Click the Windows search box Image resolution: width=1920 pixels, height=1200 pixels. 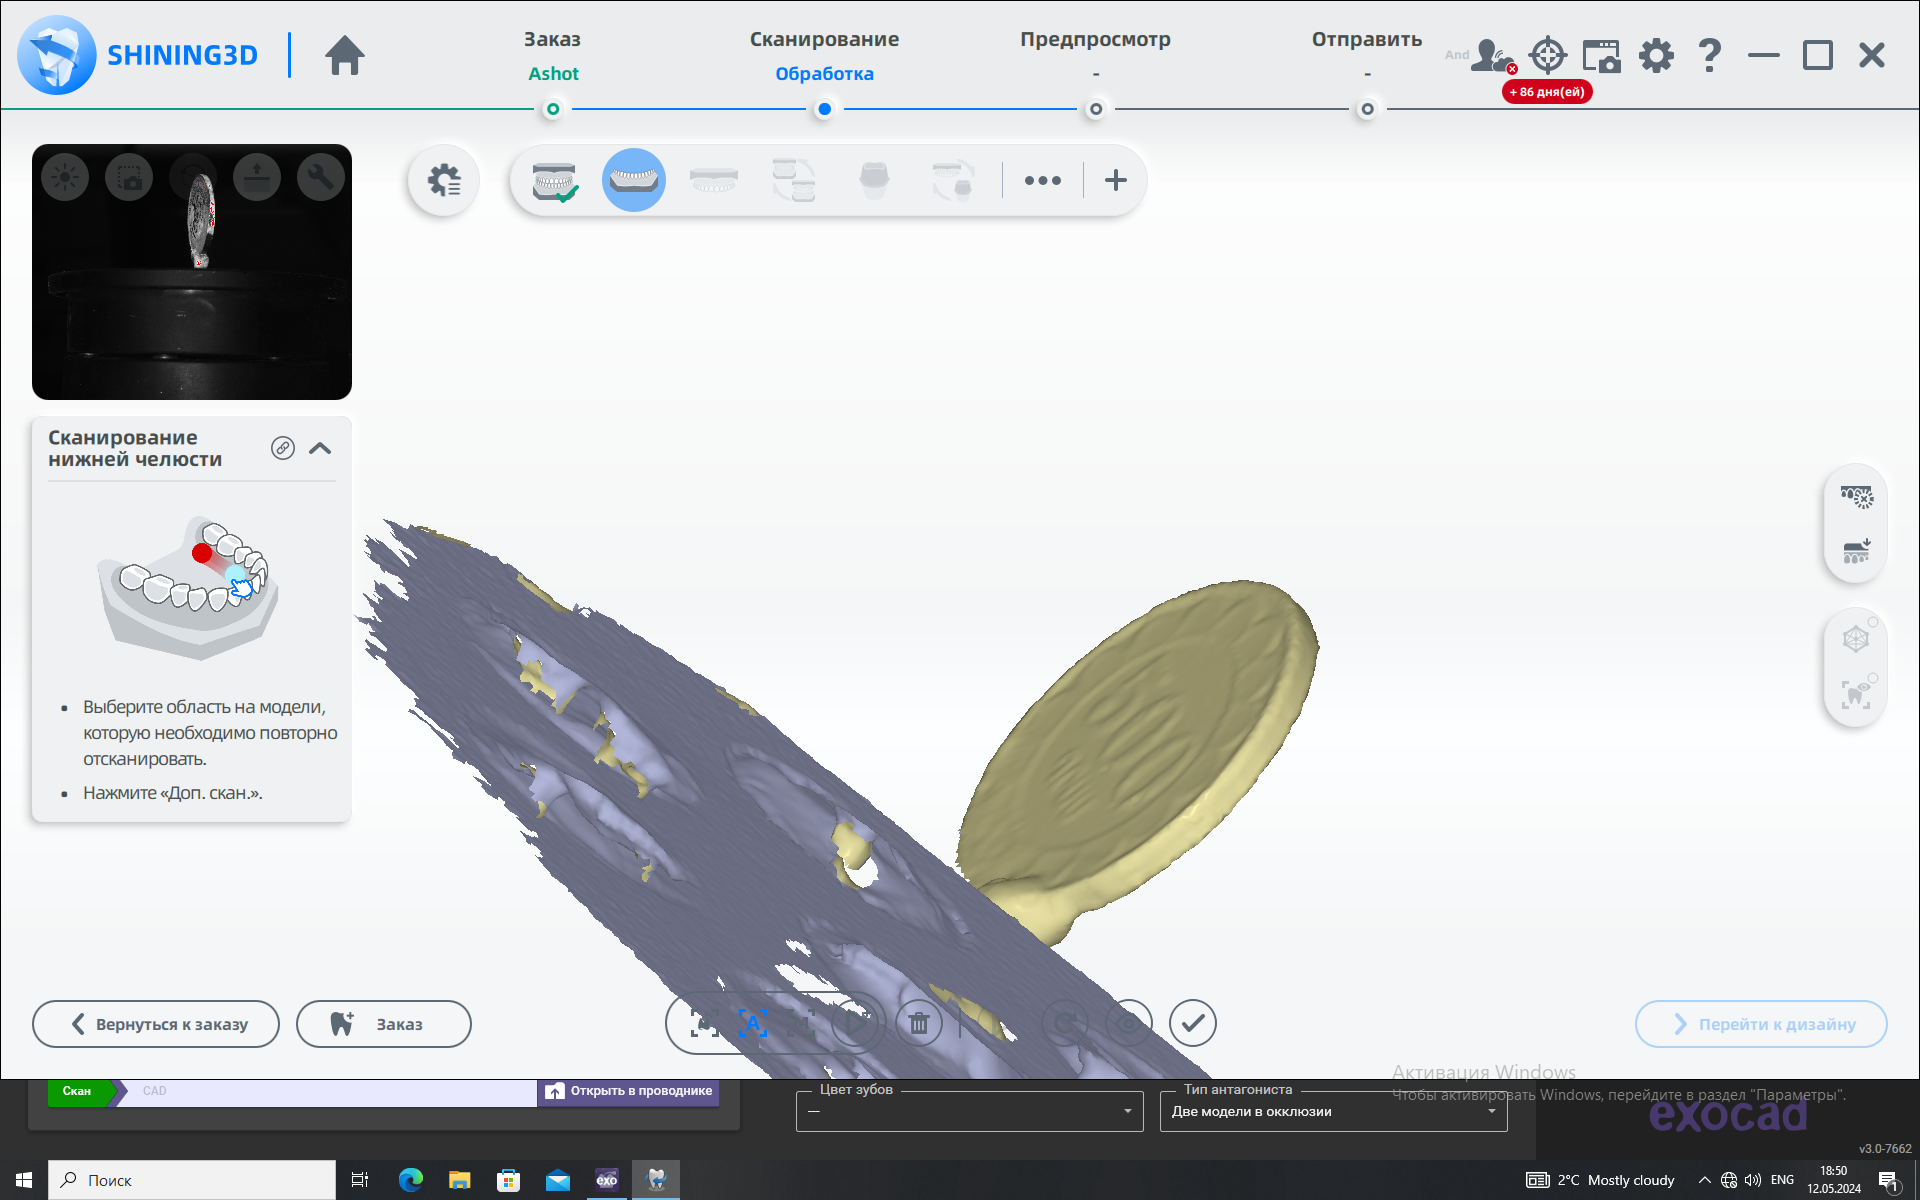click(192, 1180)
